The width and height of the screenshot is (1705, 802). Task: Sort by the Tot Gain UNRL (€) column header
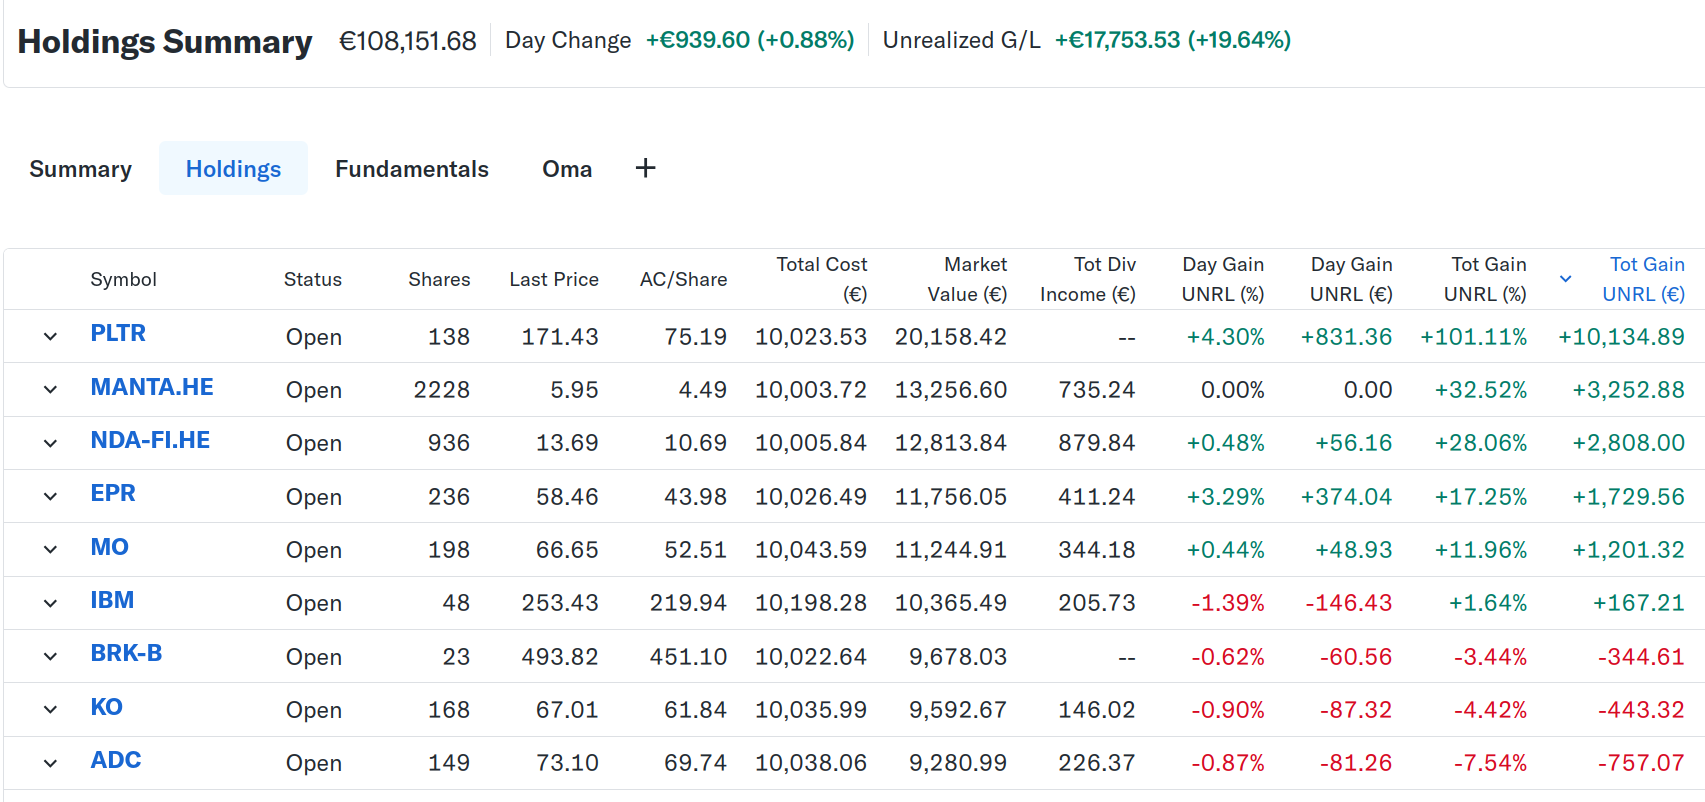point(1645,279)
